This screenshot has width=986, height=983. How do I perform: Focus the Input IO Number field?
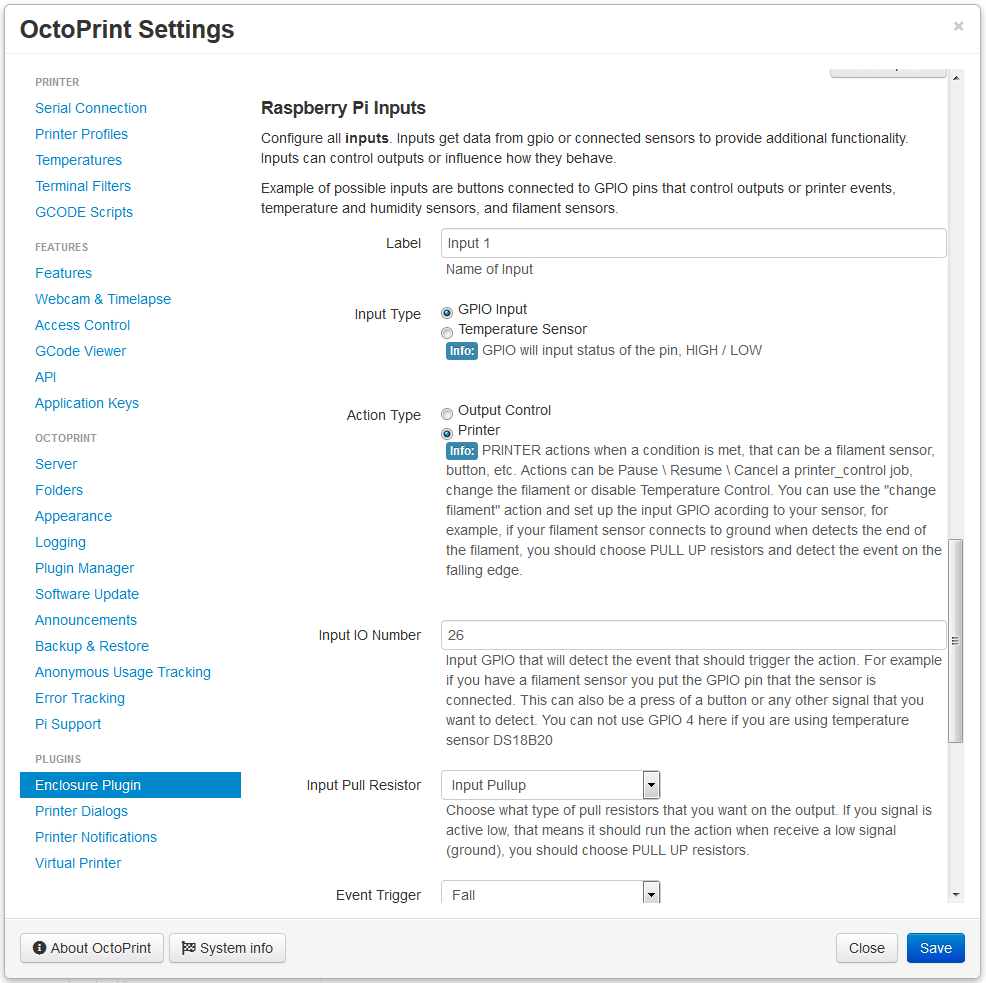[693, 635]
